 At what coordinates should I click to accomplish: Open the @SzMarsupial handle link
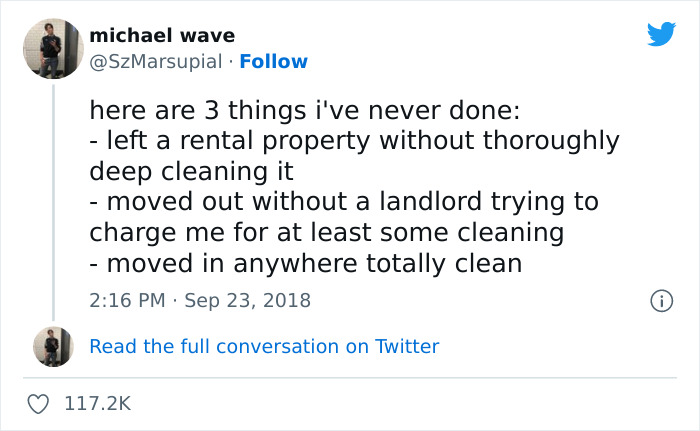pyautogui.click(x=156, y=62)
